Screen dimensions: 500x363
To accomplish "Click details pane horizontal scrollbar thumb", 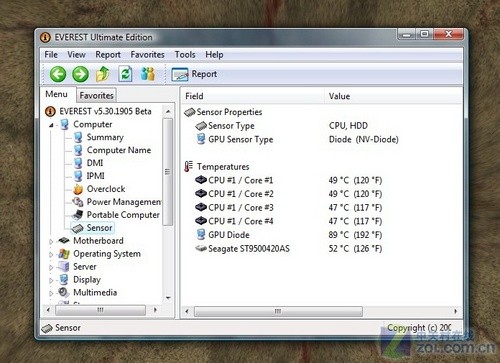I will point(278,311).
